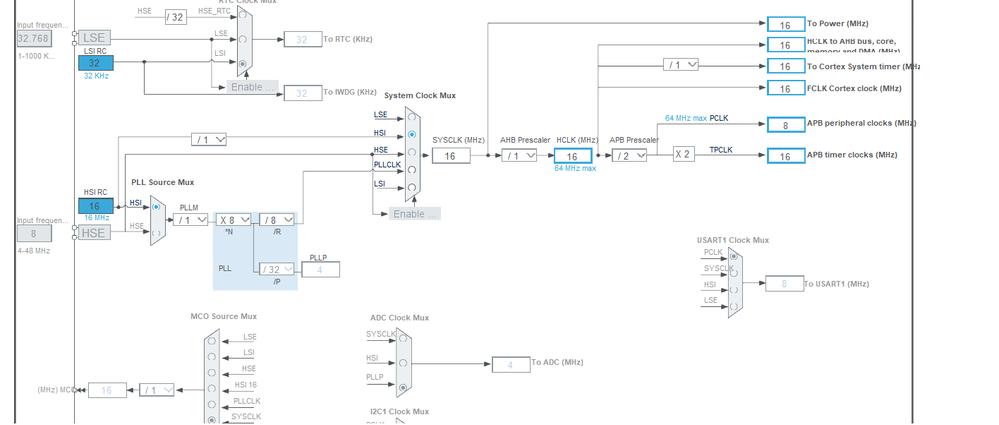This screenshot has height=425, width=999.
Task: Click the blue HSI RC 16 block
Action: pos(96,206)
